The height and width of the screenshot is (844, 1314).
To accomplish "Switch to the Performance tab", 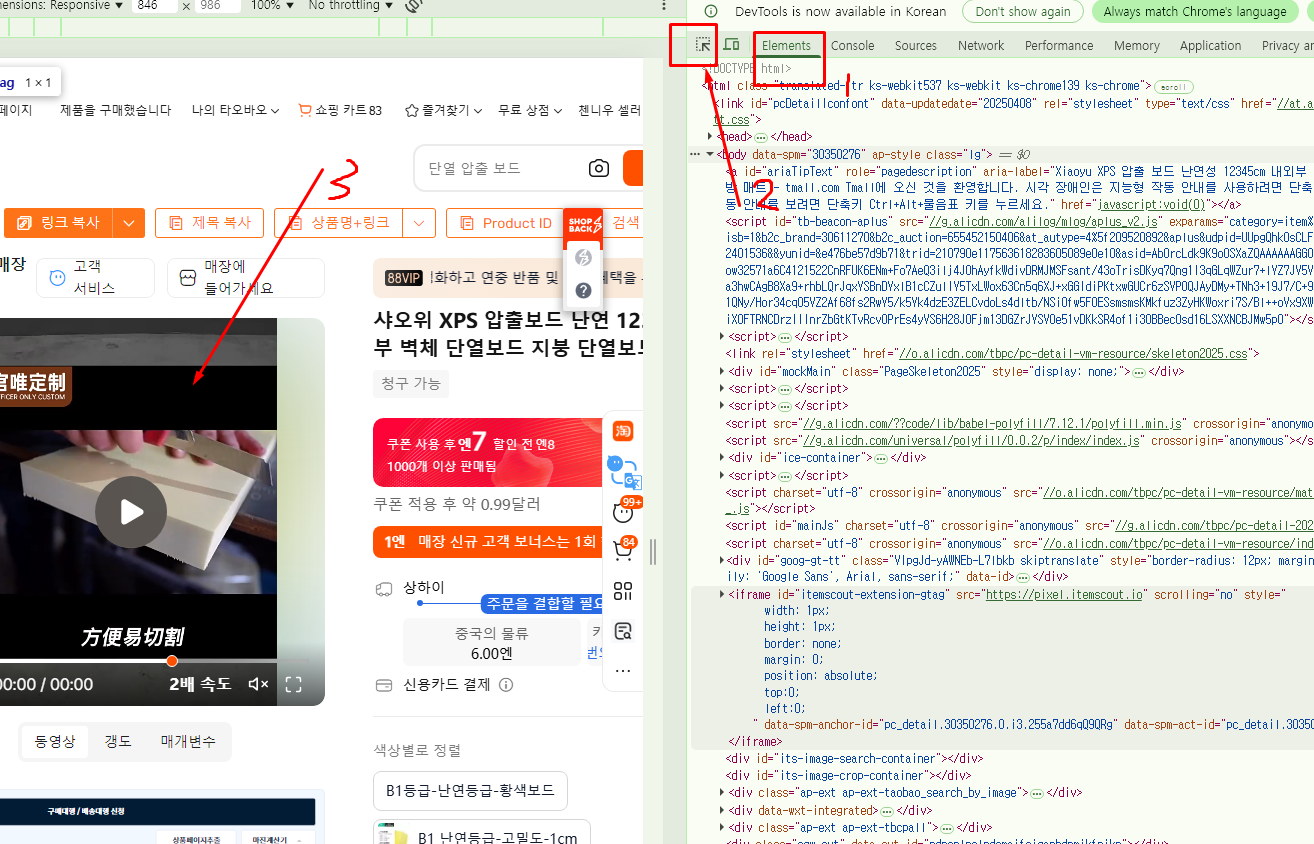I will (x=1059, y=45).
